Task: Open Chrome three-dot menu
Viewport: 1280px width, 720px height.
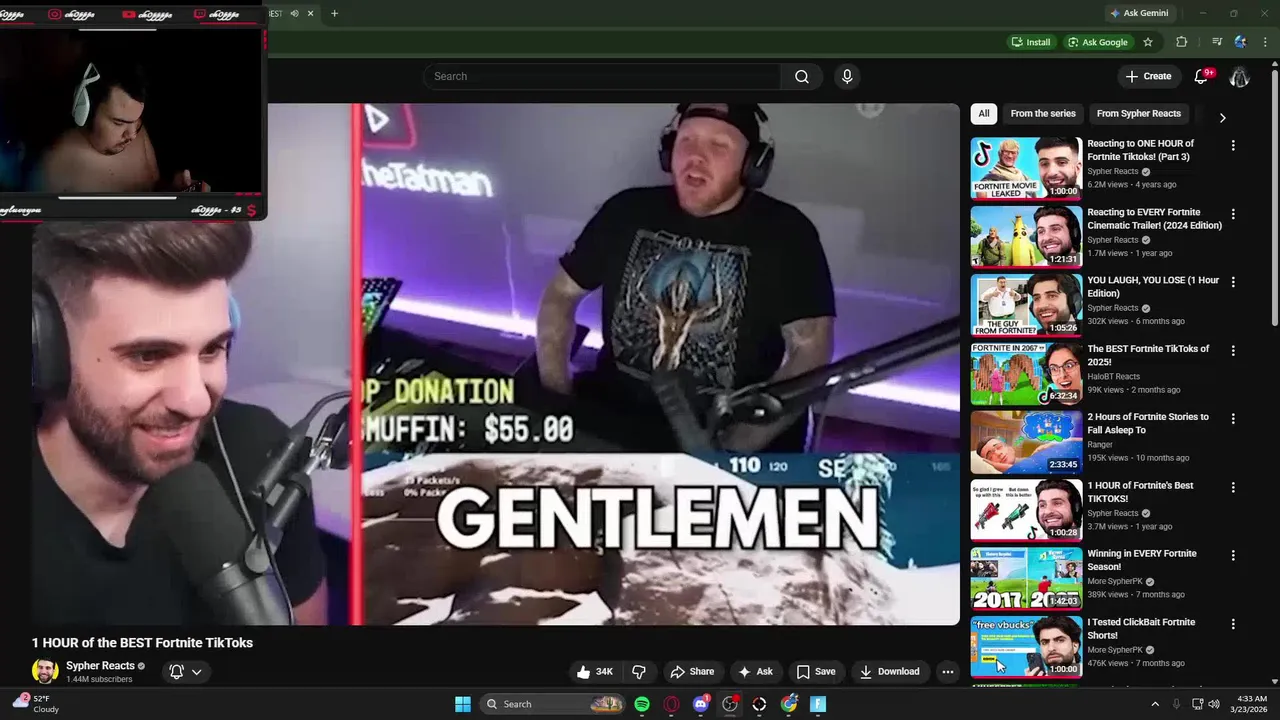Action: click(1265, 42)
